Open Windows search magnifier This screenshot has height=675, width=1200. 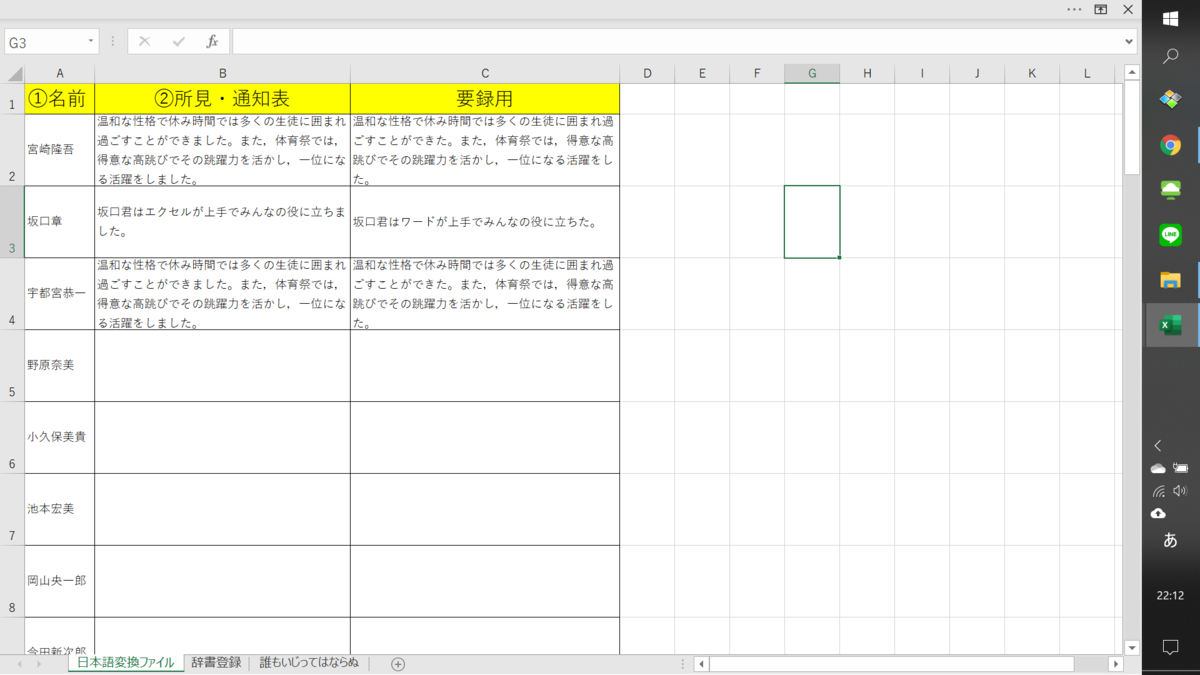coord(1170,57)
